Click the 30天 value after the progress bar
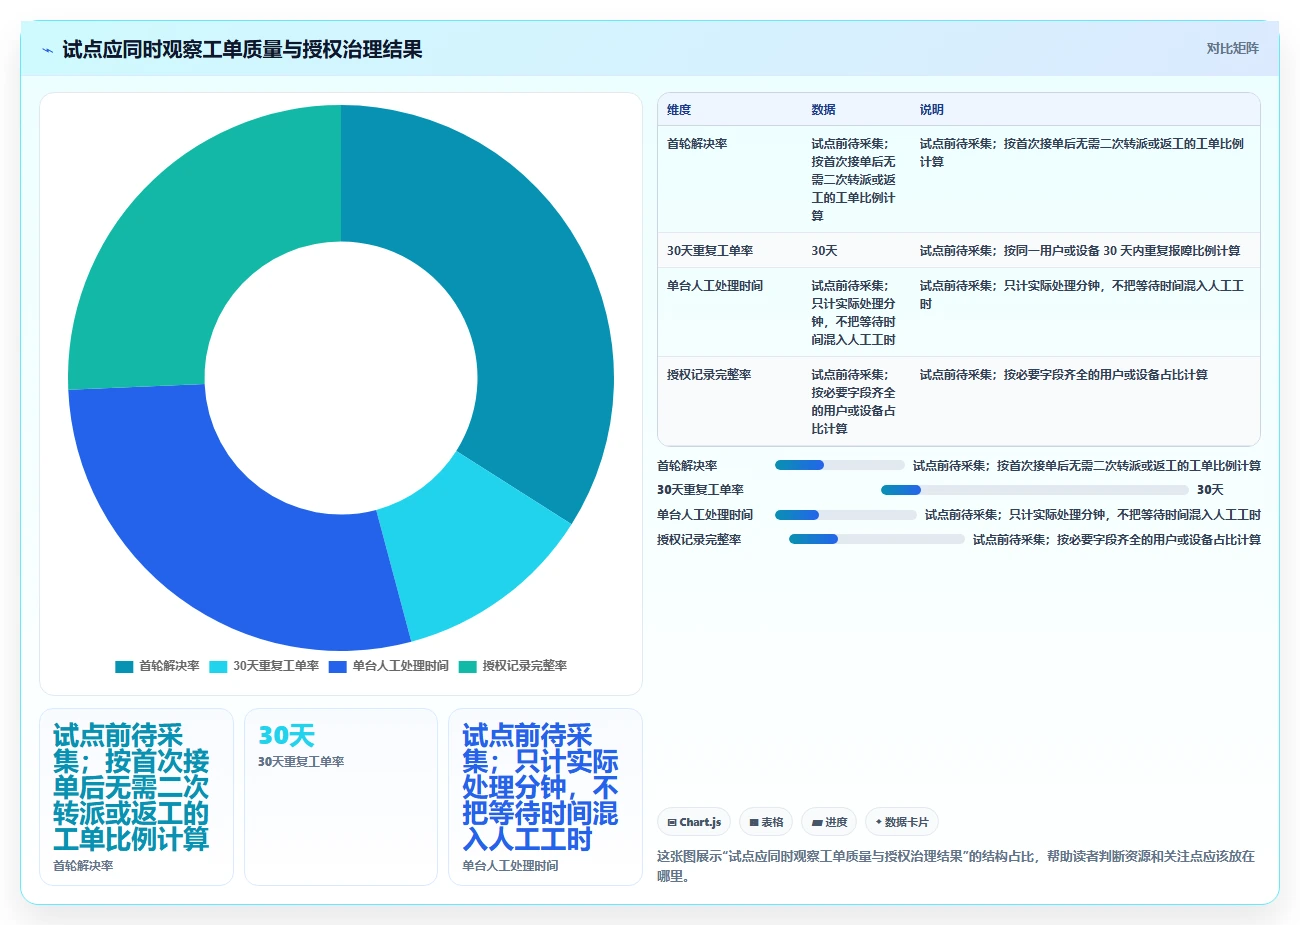Image resolution: width=1300 pixels, height=925 pixels. coord(1210,490)
